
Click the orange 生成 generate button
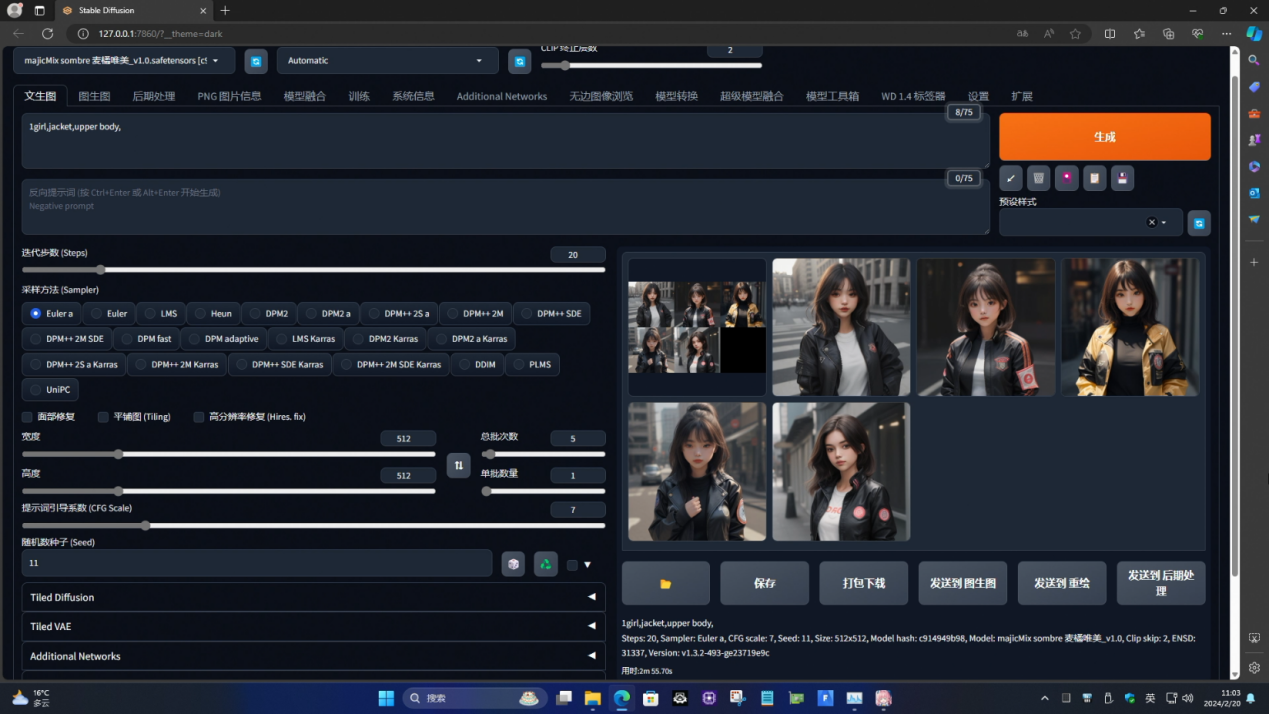[1104, 136]
